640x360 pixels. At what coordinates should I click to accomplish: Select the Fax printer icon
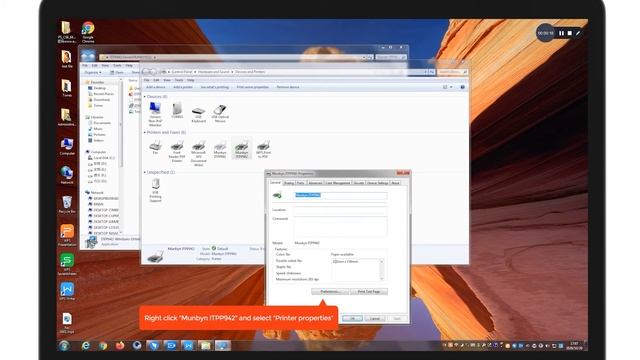155,147
